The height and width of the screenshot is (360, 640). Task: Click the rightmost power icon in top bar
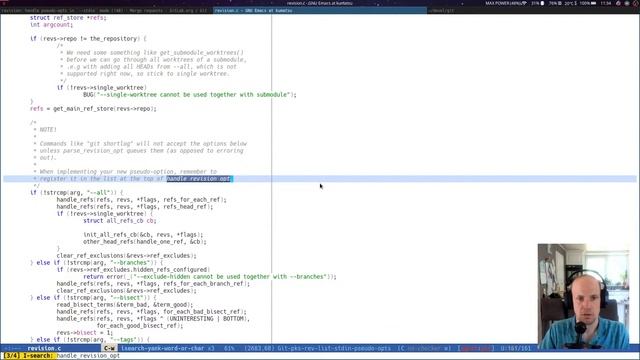click(x=635, y=3)
